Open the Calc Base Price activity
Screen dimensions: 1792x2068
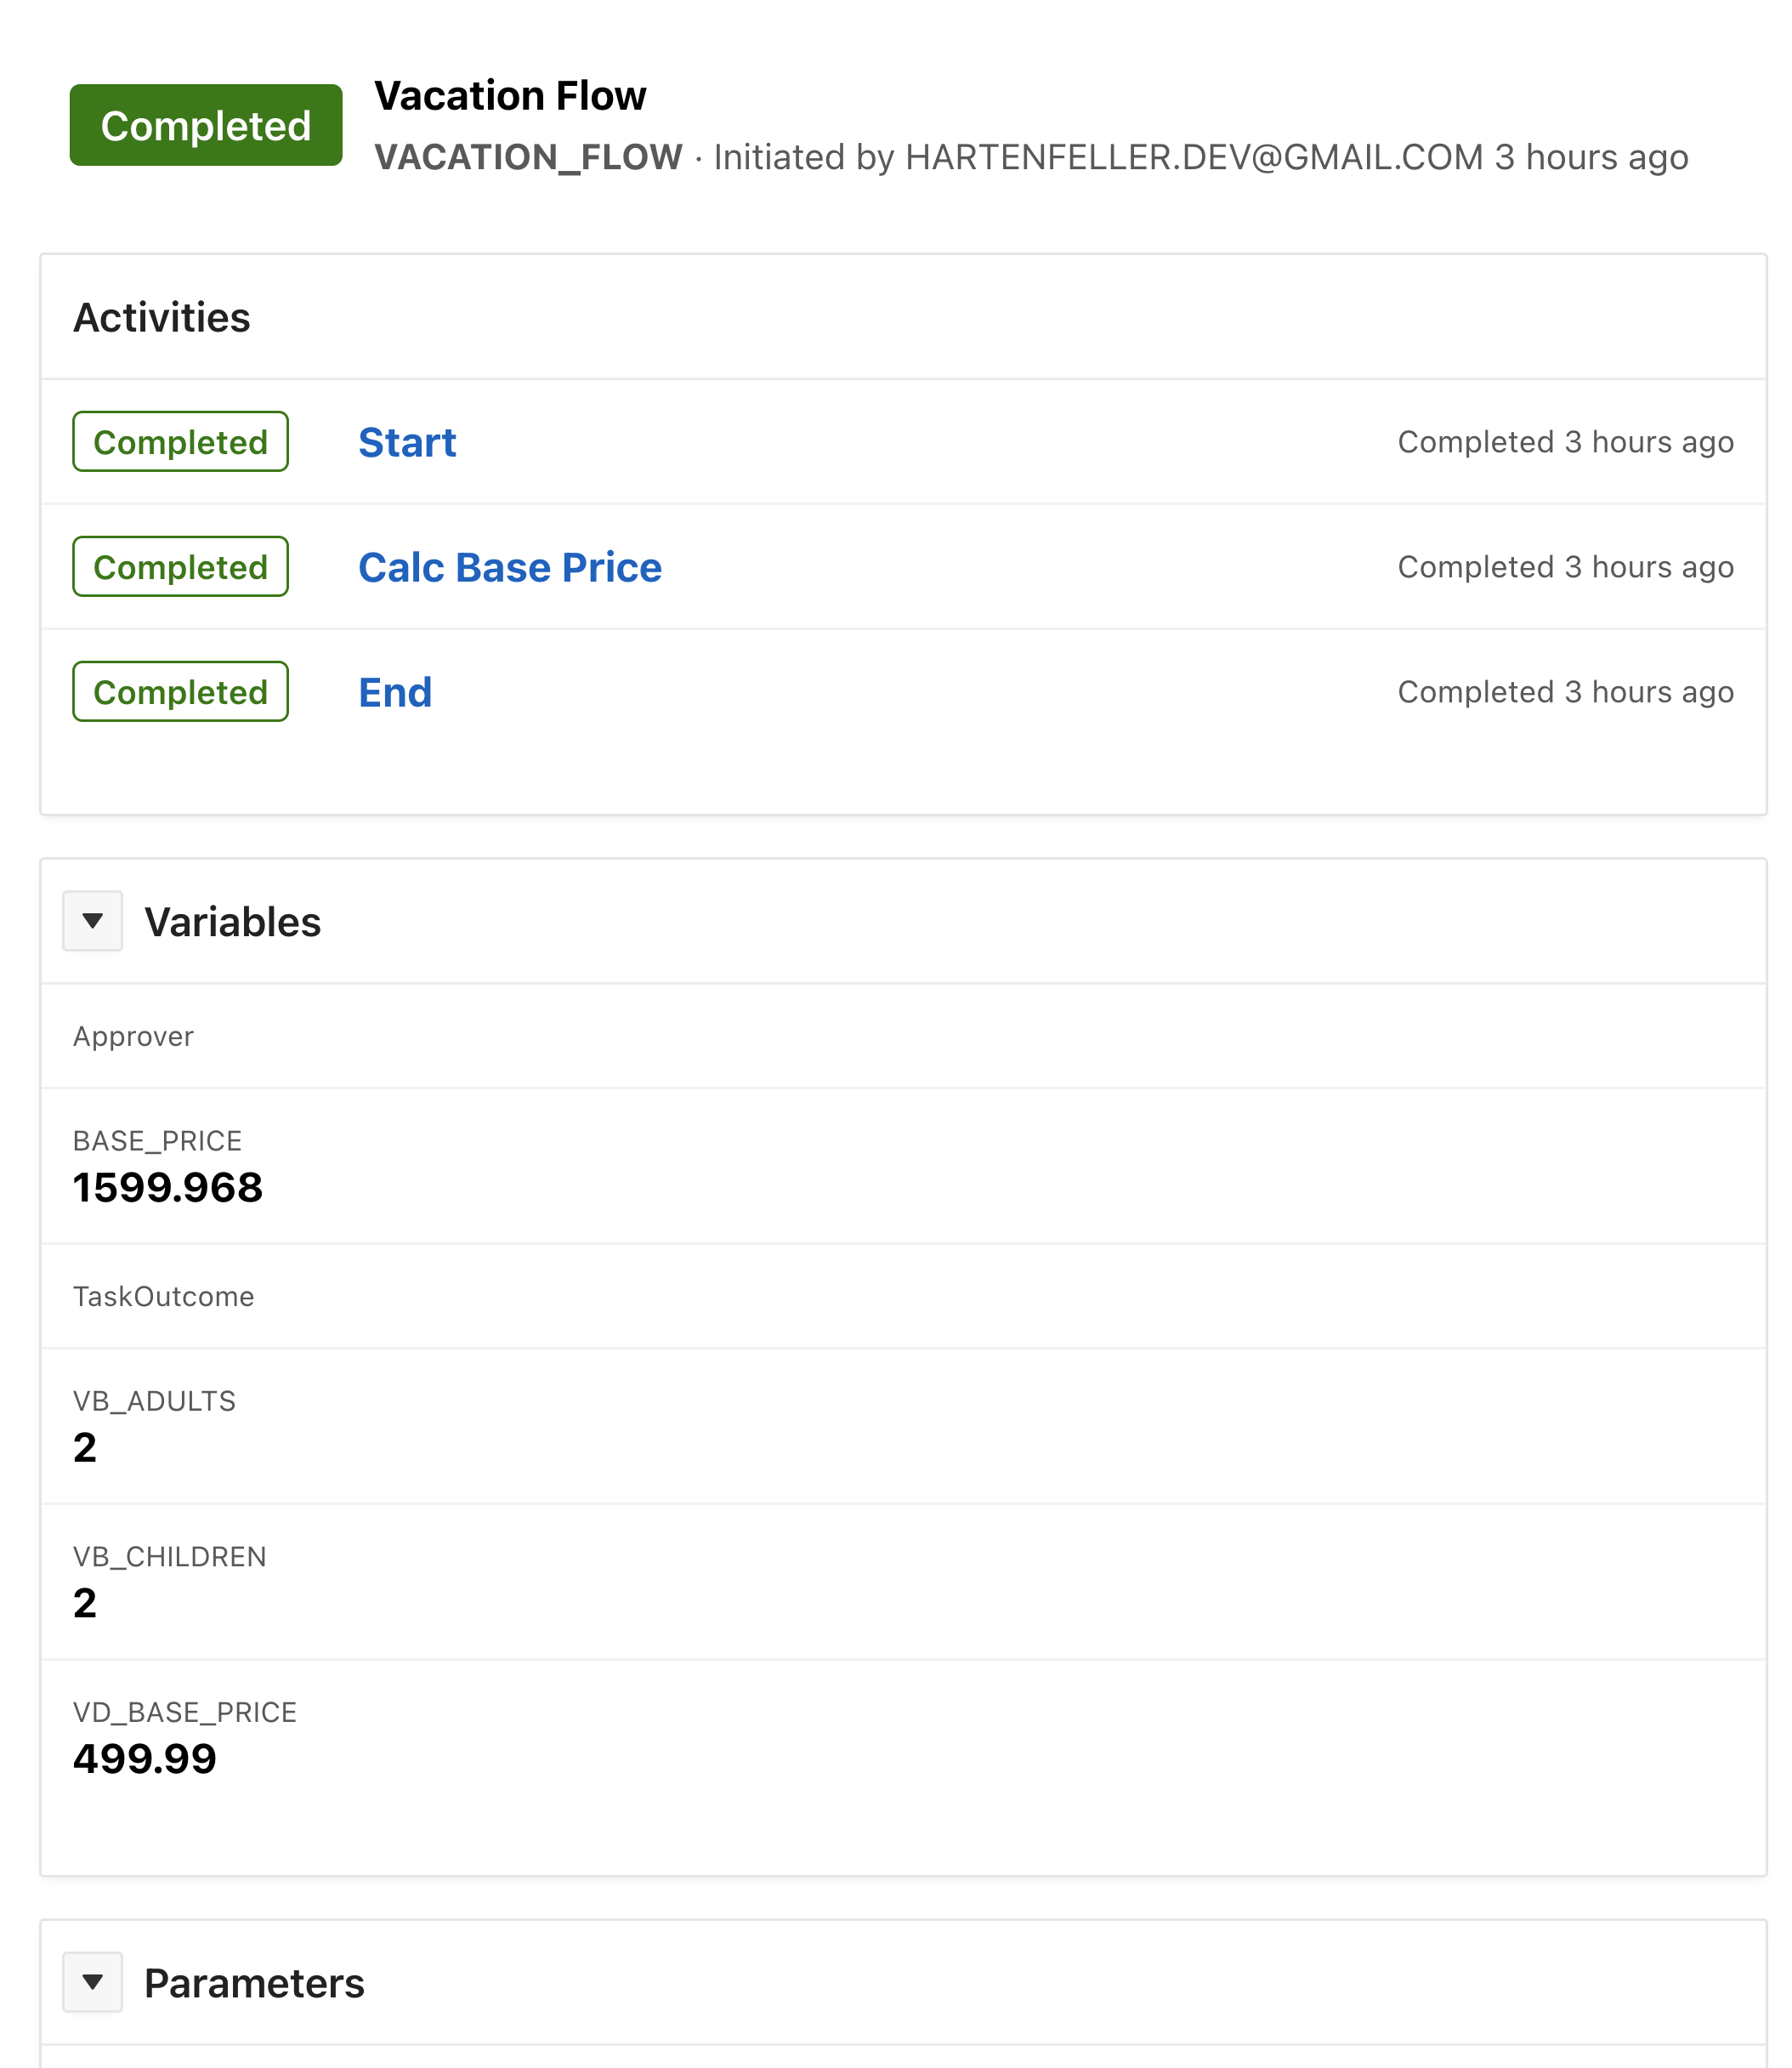click(510, 567)
